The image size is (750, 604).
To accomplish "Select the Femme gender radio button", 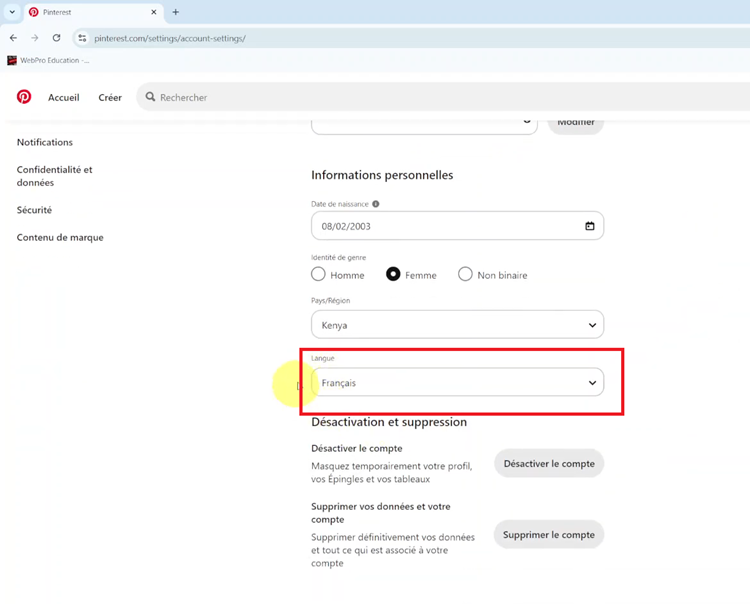I will [x=393, y=274].
